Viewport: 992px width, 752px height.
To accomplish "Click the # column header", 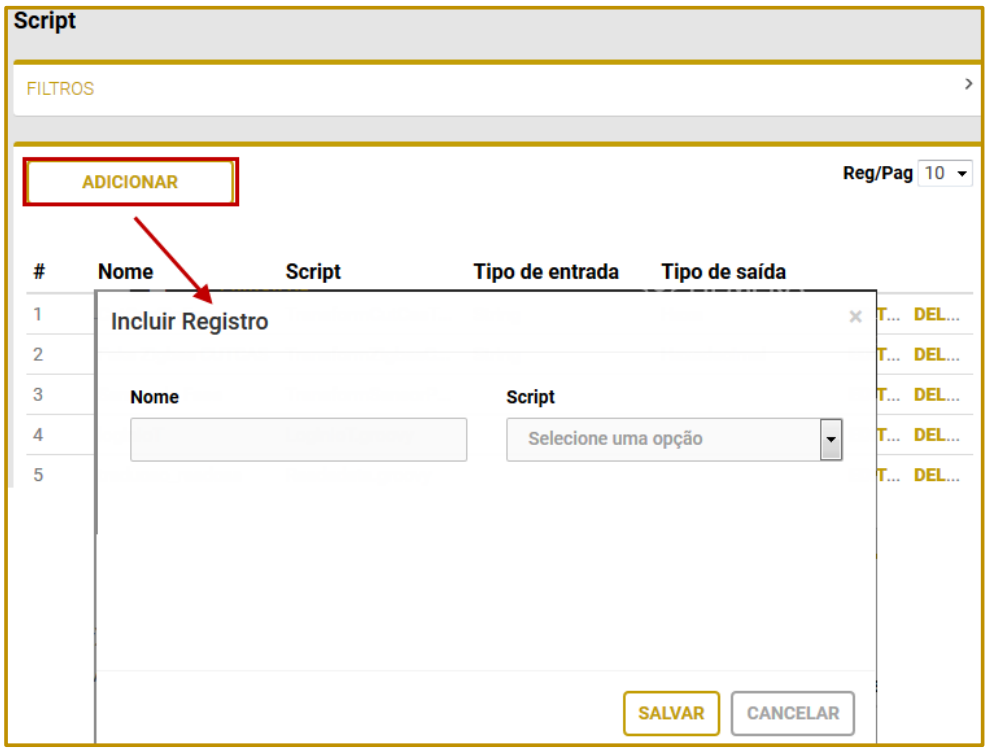I will (x=39, y=272).
